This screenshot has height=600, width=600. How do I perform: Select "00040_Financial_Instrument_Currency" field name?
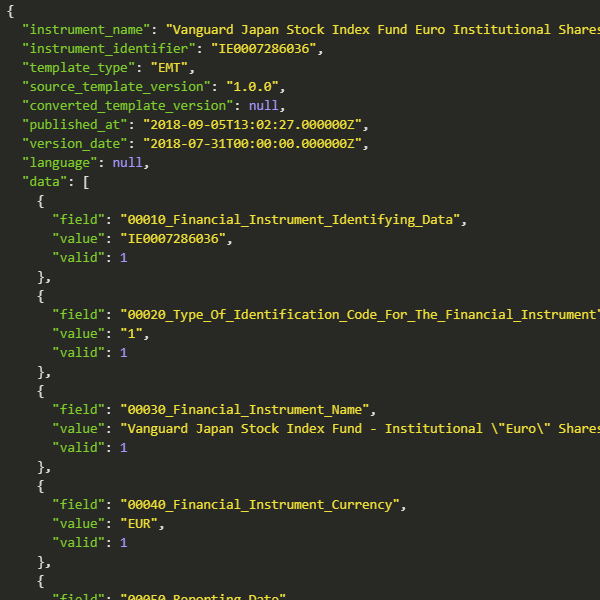click(260, 505)
